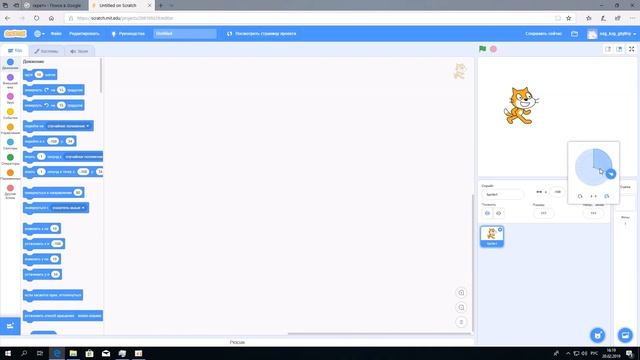This screenshot has width=640, height=360.
Task: Select the all-around rotation style icon
Action: (580, 196)
